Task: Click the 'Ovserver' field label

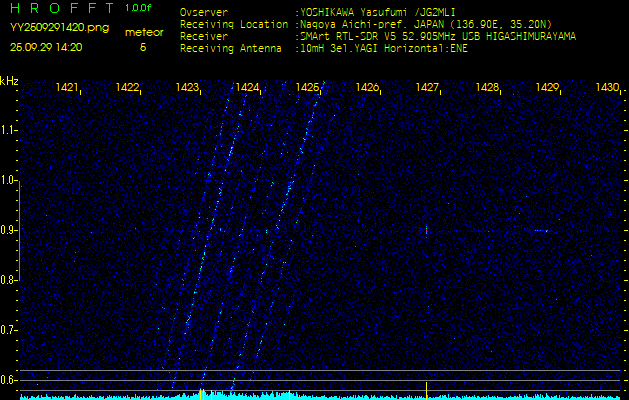Action: tap(204, 12)
